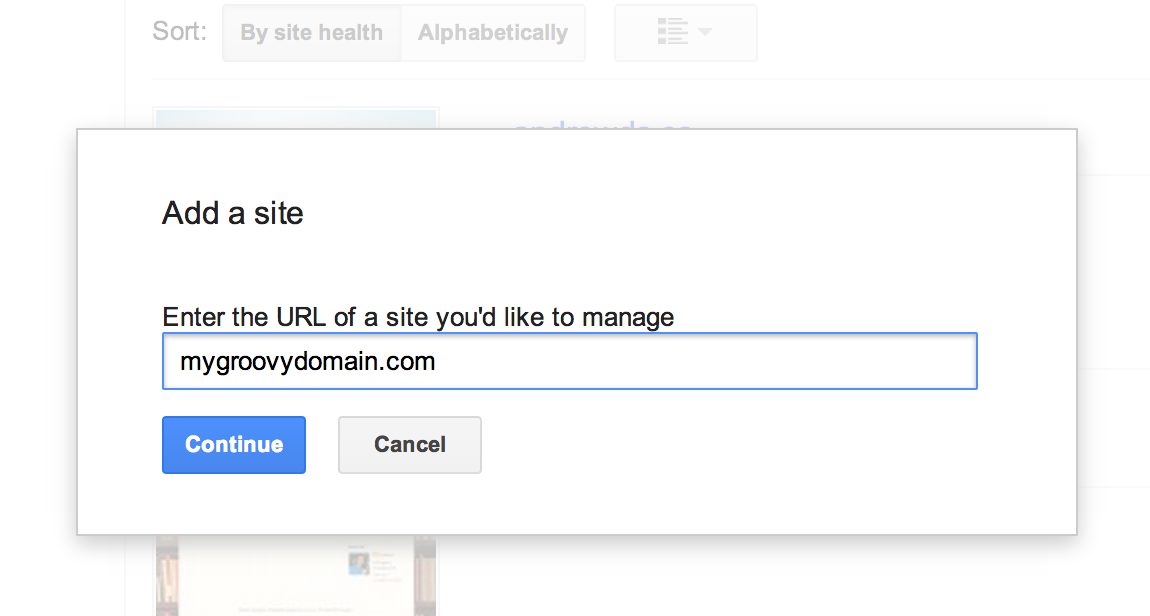Sort sites by site health
This screenshot has width=1150, height=616.
pos(312,33)
